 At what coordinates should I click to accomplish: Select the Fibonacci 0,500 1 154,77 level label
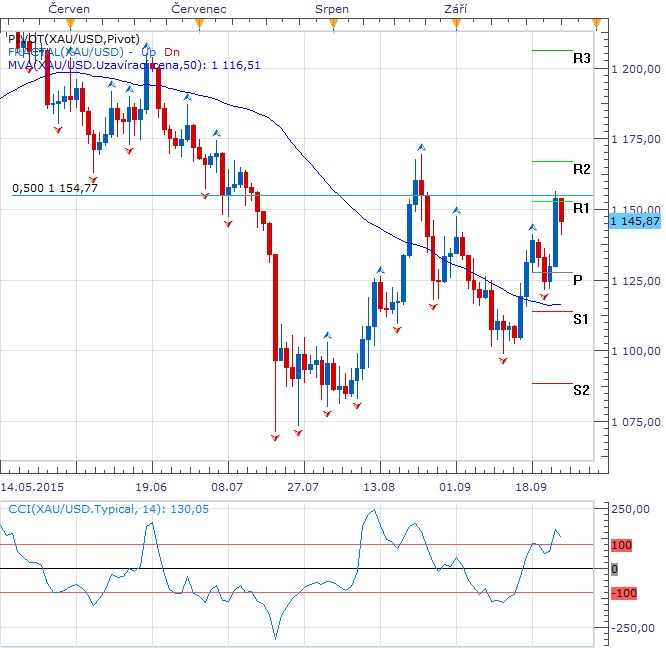tap(55, 187)
